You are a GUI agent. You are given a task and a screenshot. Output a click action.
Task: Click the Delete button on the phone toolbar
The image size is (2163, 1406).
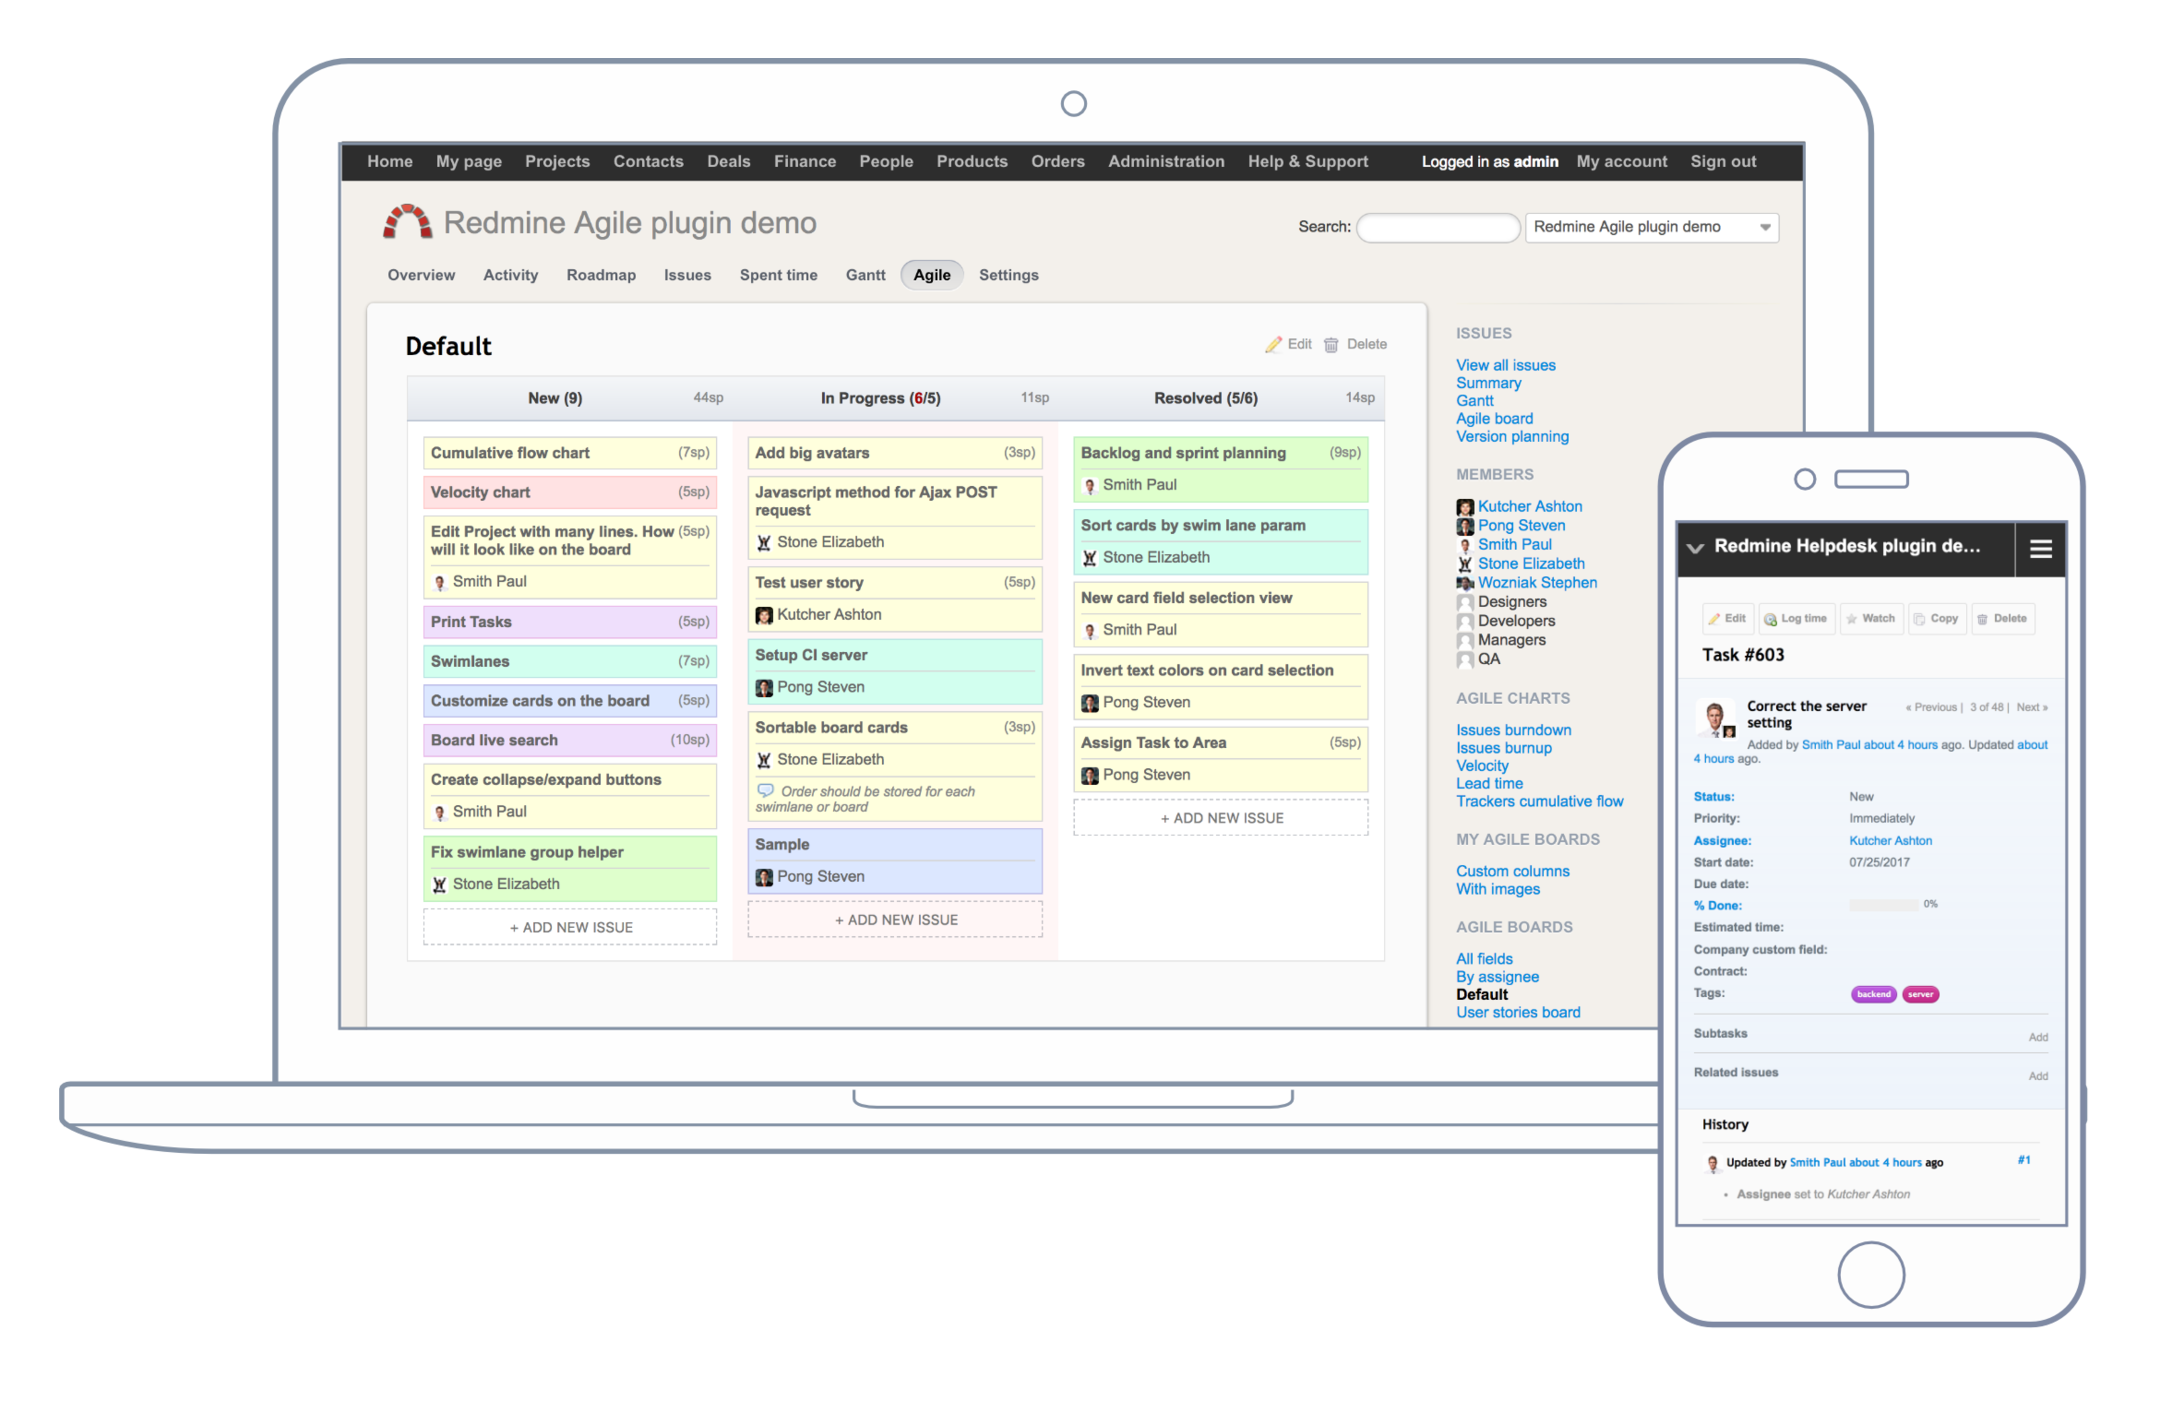[x=2003, y=618]
